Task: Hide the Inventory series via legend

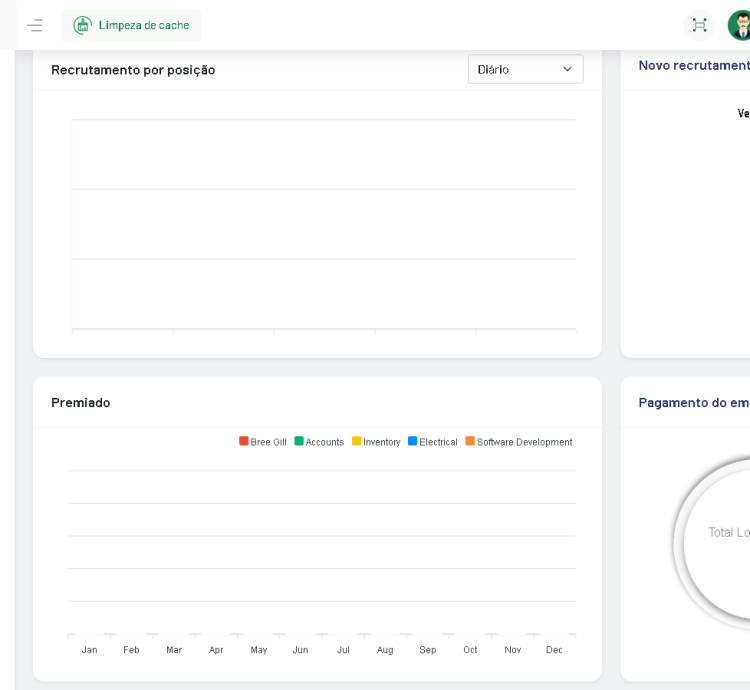Action: [x=376, y=442]
